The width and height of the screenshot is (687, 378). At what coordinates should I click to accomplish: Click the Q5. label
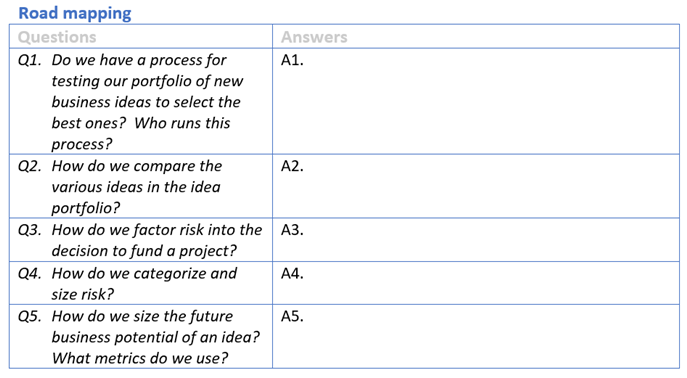pyautogui.click(x=29, y=316)
